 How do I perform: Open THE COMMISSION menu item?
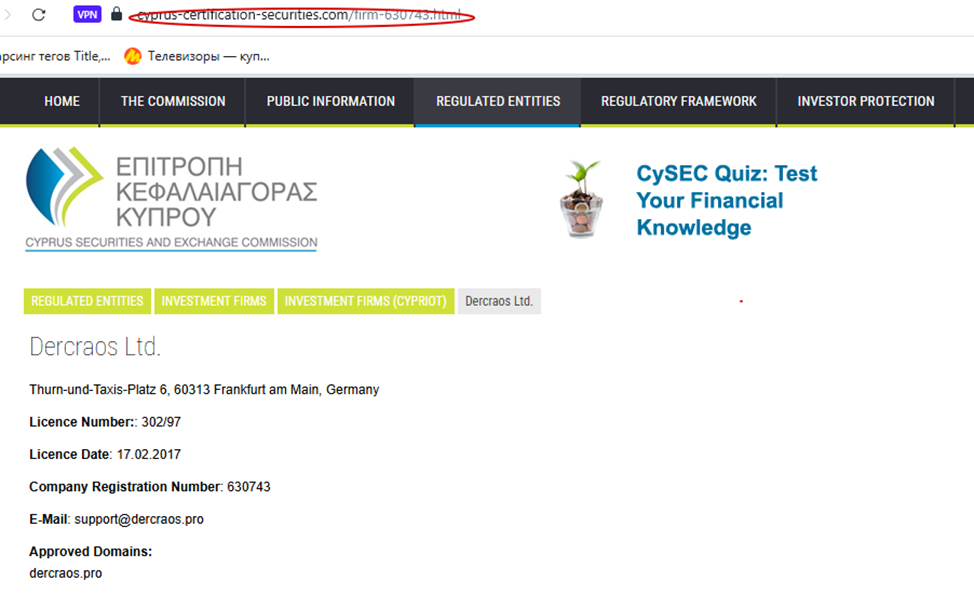(173, 101)
